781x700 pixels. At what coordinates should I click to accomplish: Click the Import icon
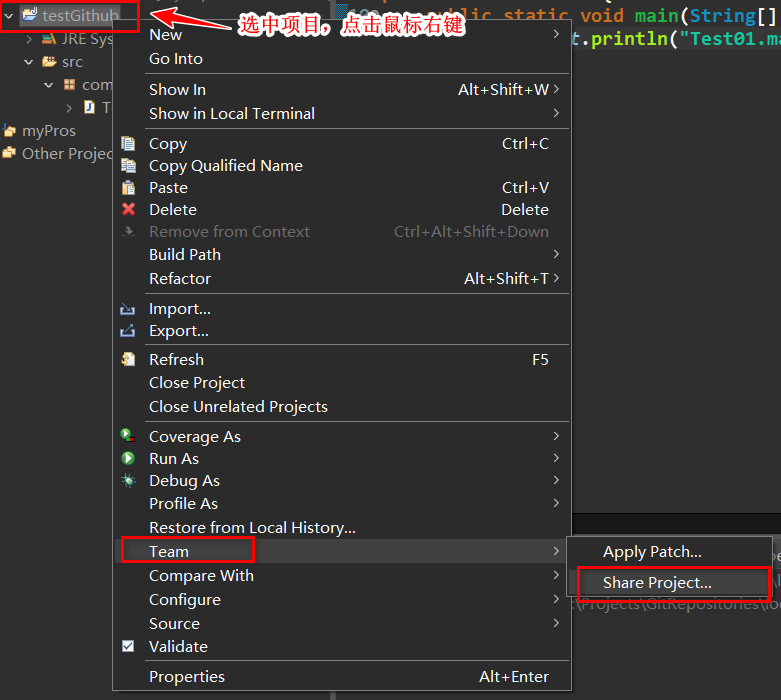pos(128,309)
